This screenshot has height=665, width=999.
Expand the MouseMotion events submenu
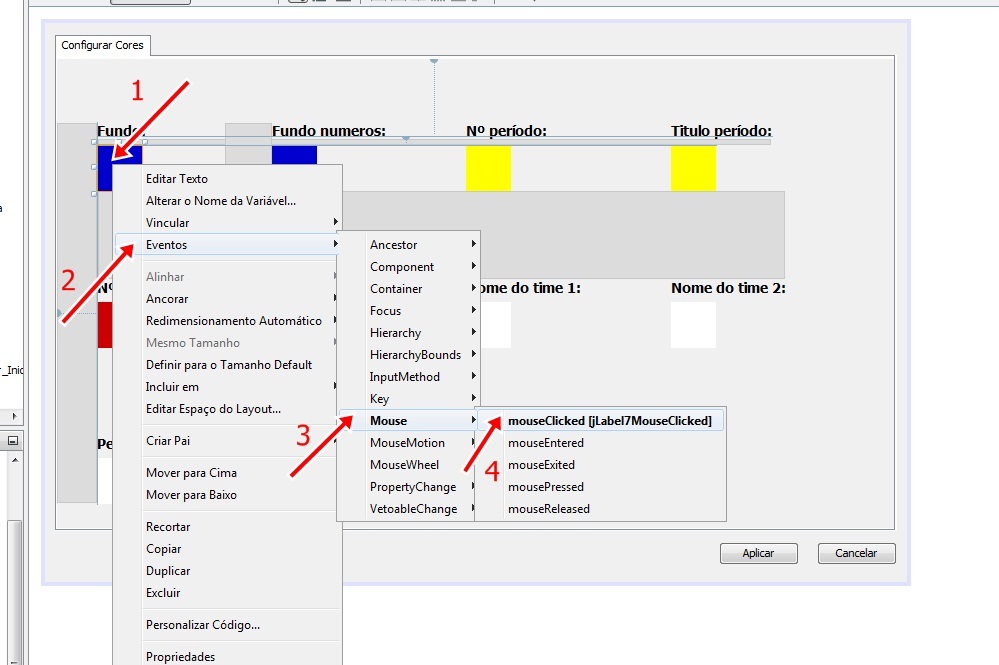click(408, 443)
